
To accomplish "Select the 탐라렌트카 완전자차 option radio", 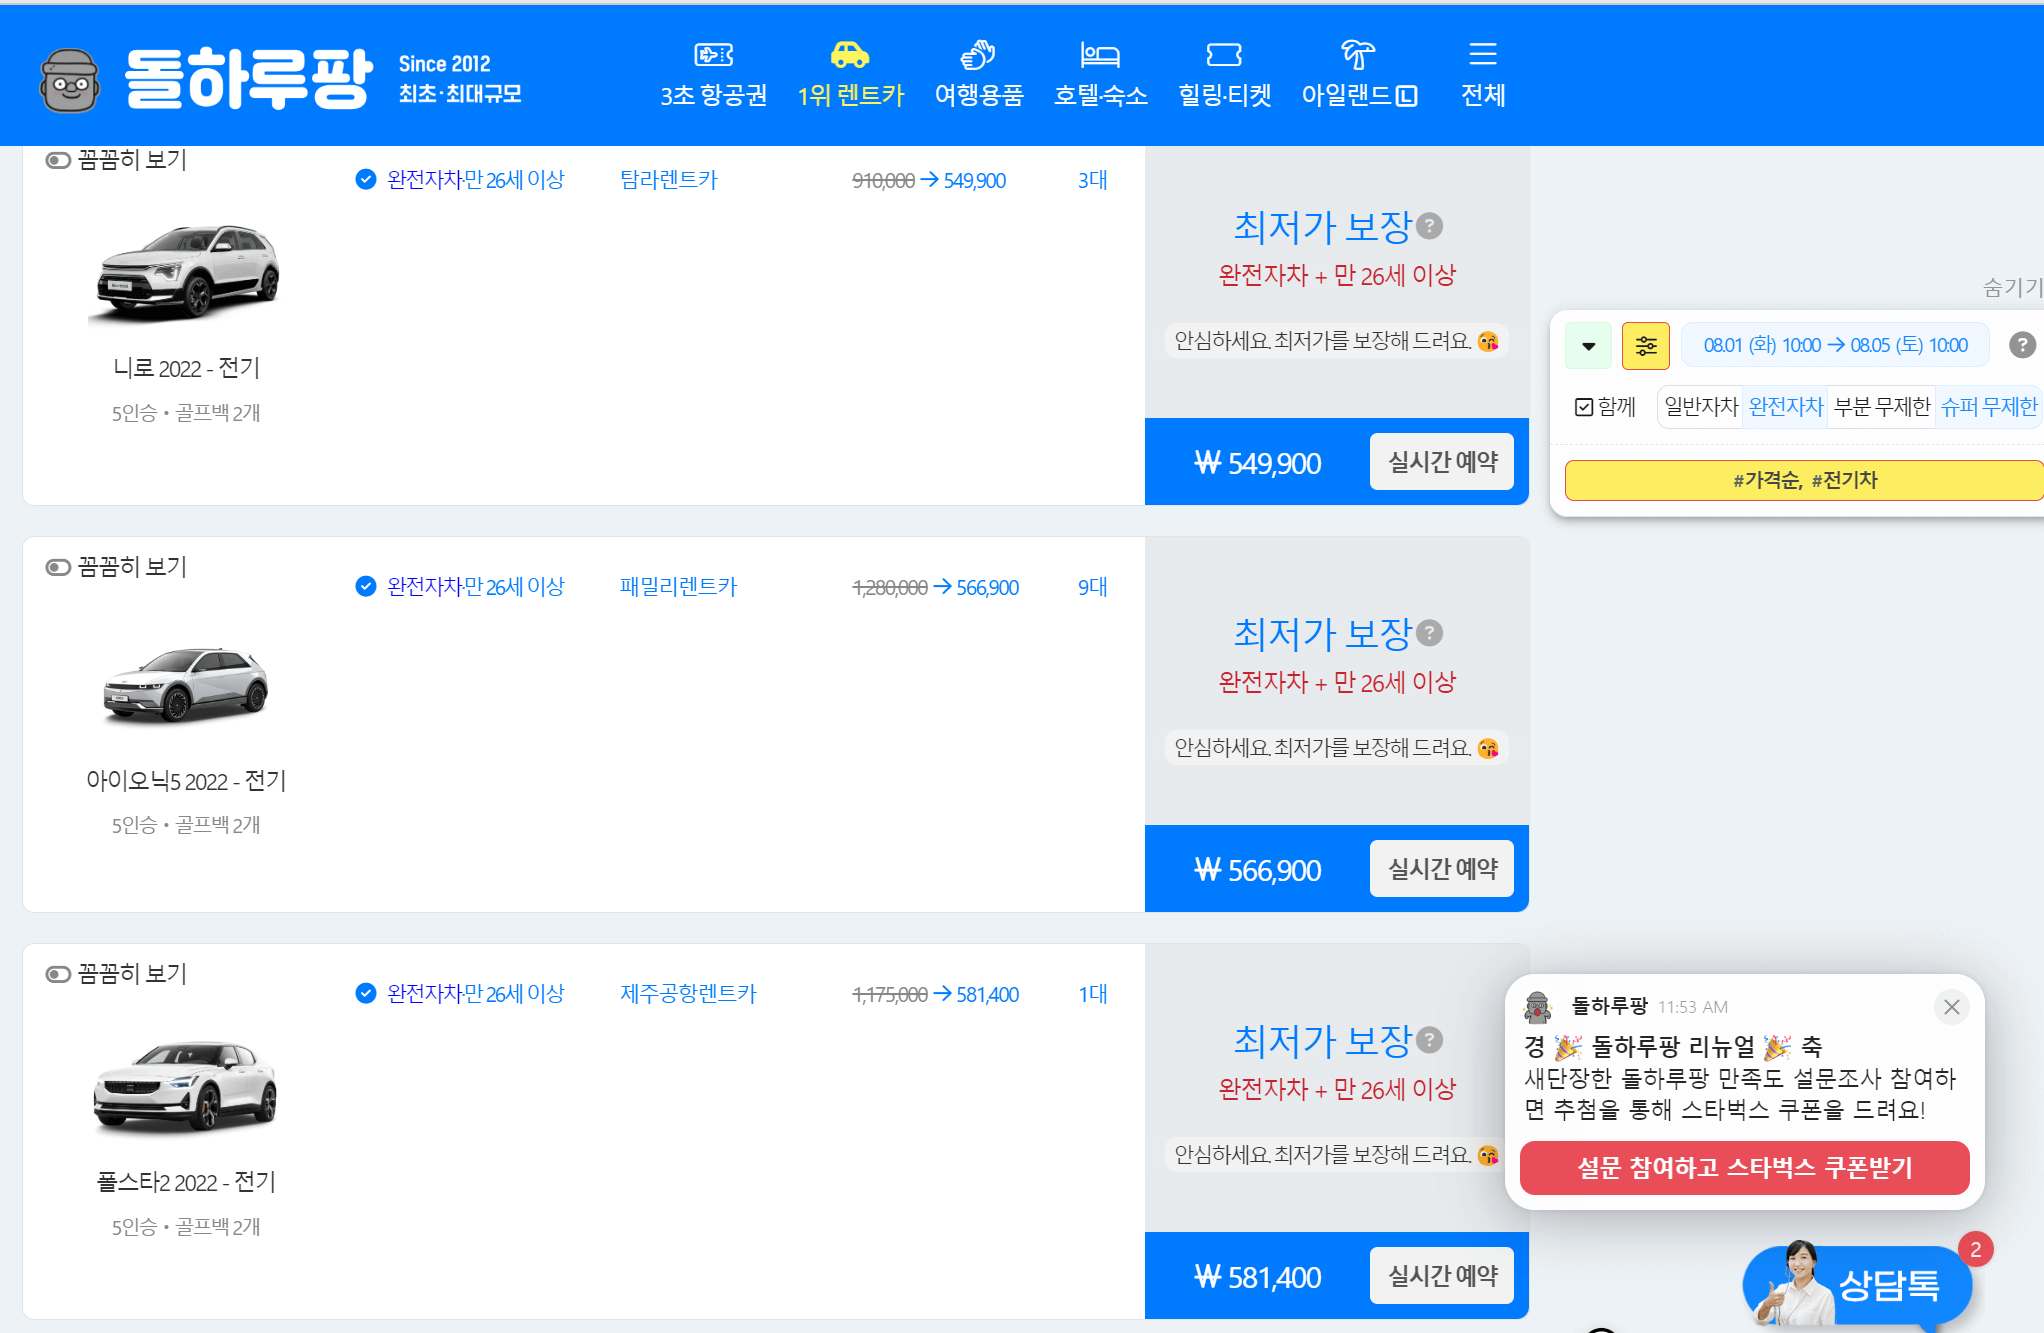I will (x=366, y=180).
